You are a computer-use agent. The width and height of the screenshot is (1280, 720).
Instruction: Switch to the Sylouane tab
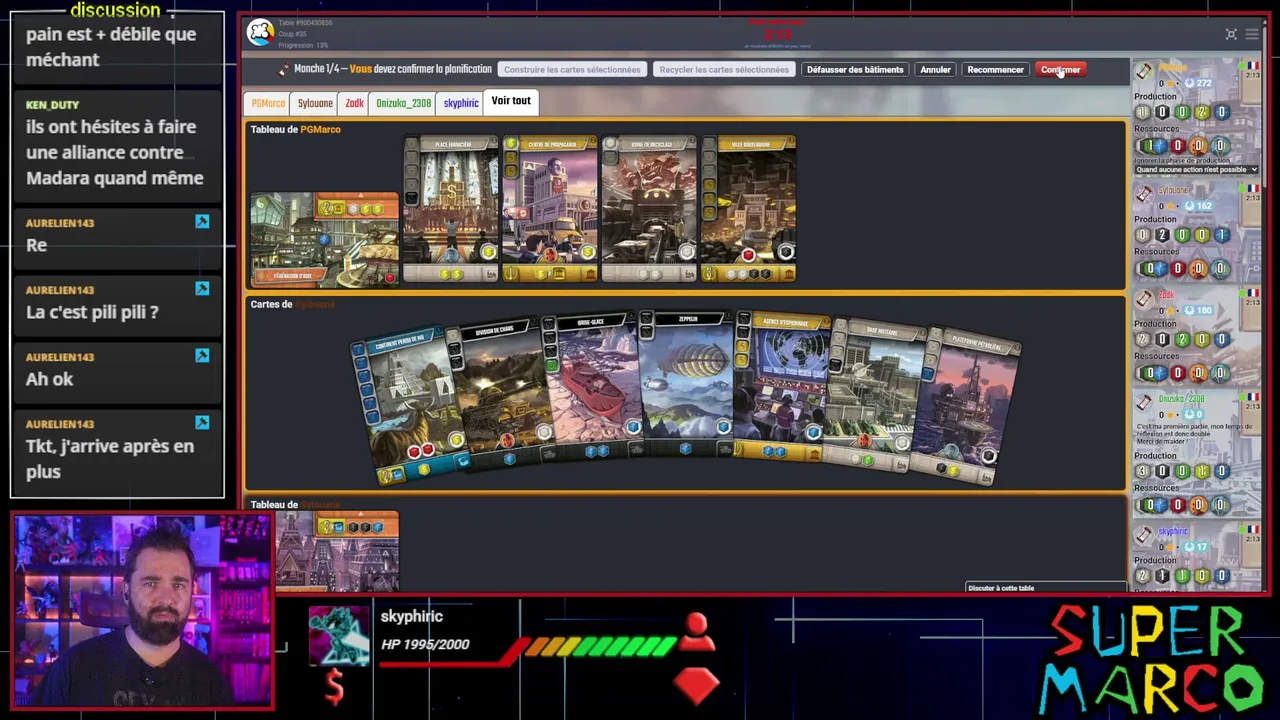click(315, 104)
